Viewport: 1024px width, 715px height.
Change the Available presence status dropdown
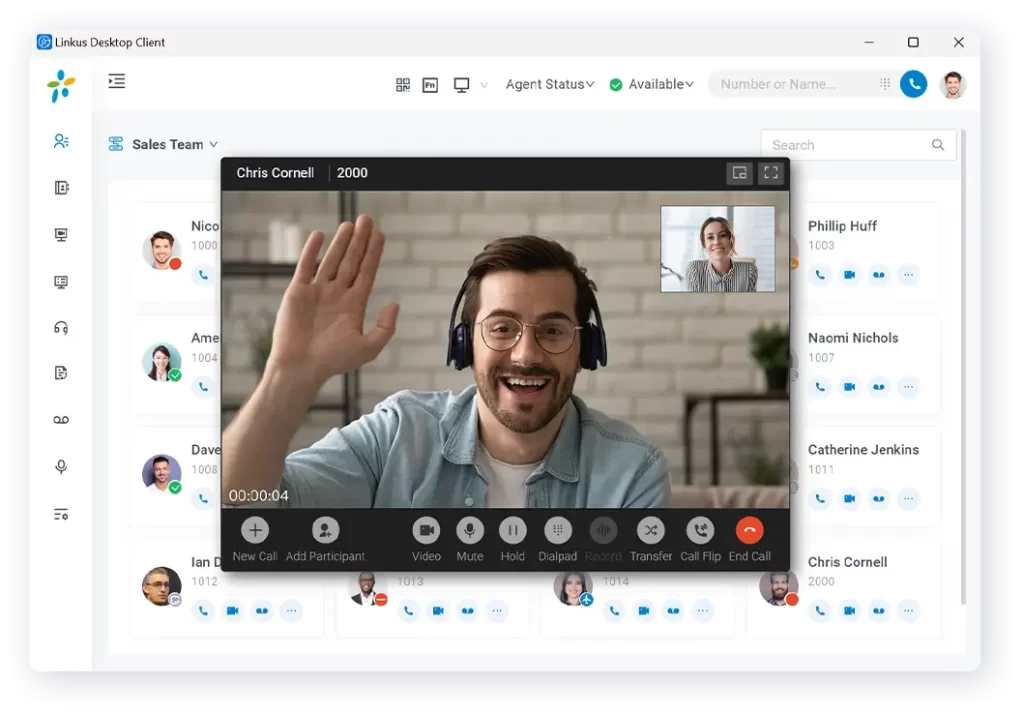[x=652, y=85]
